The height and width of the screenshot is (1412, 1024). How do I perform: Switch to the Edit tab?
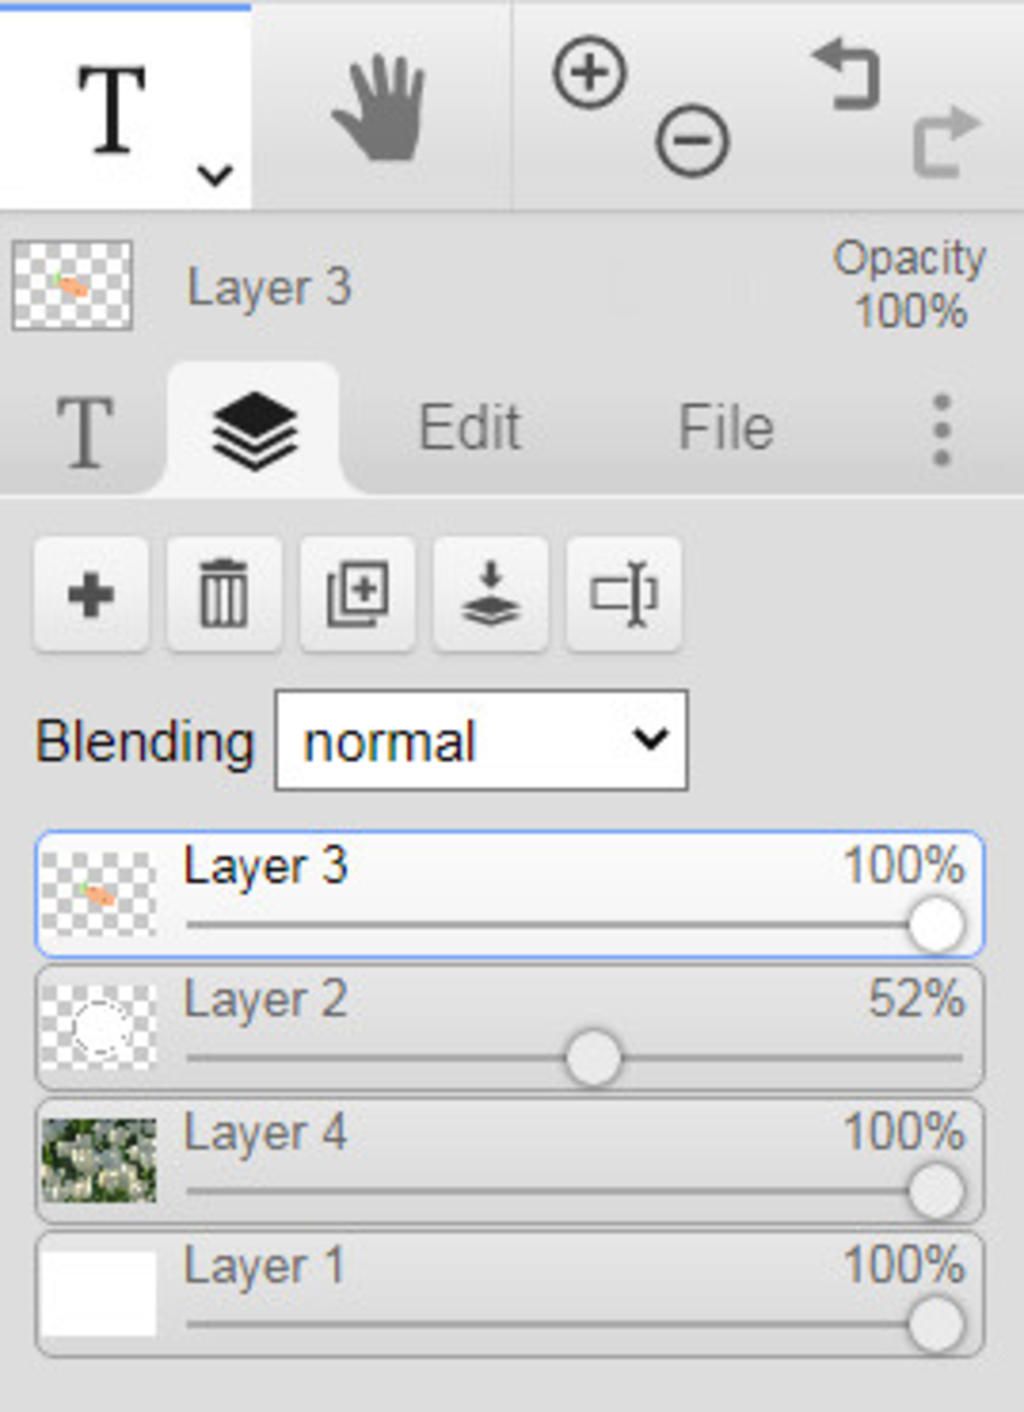(469, 429)
